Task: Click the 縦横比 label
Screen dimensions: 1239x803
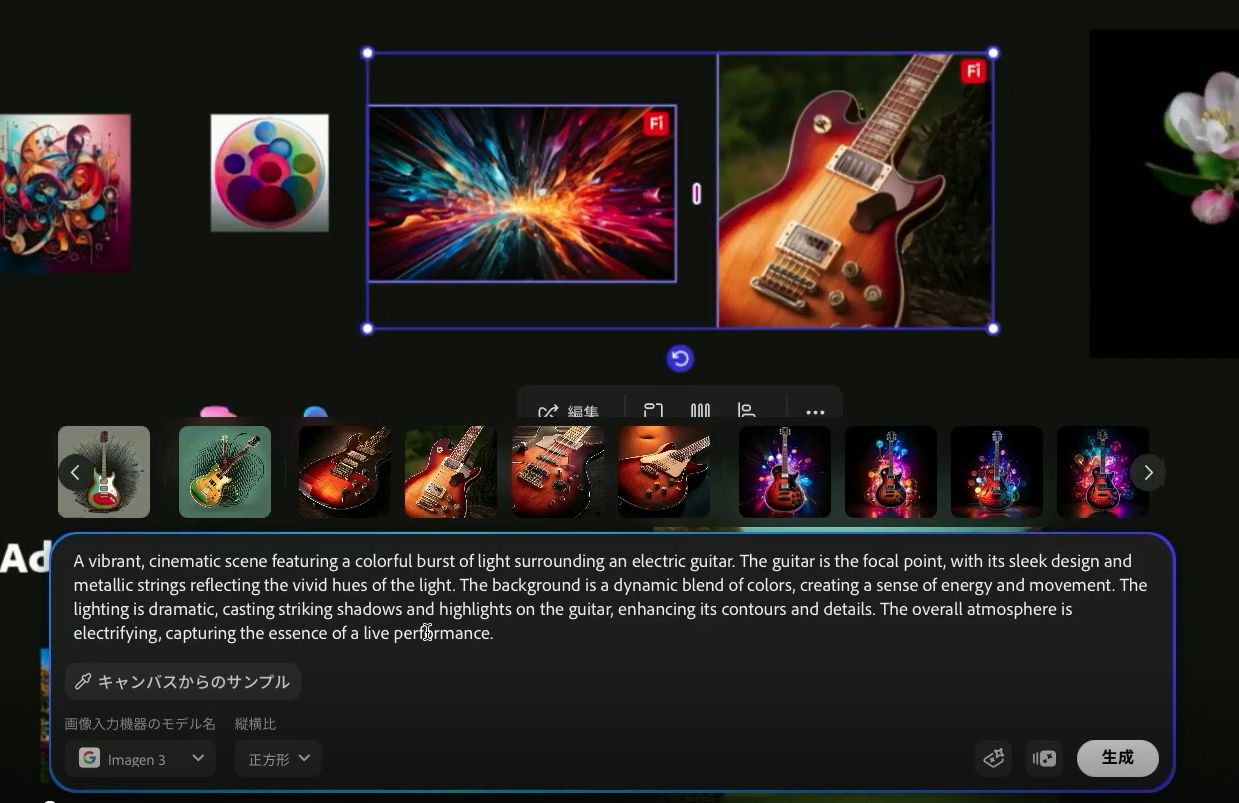Action: (x=255, y=723)
